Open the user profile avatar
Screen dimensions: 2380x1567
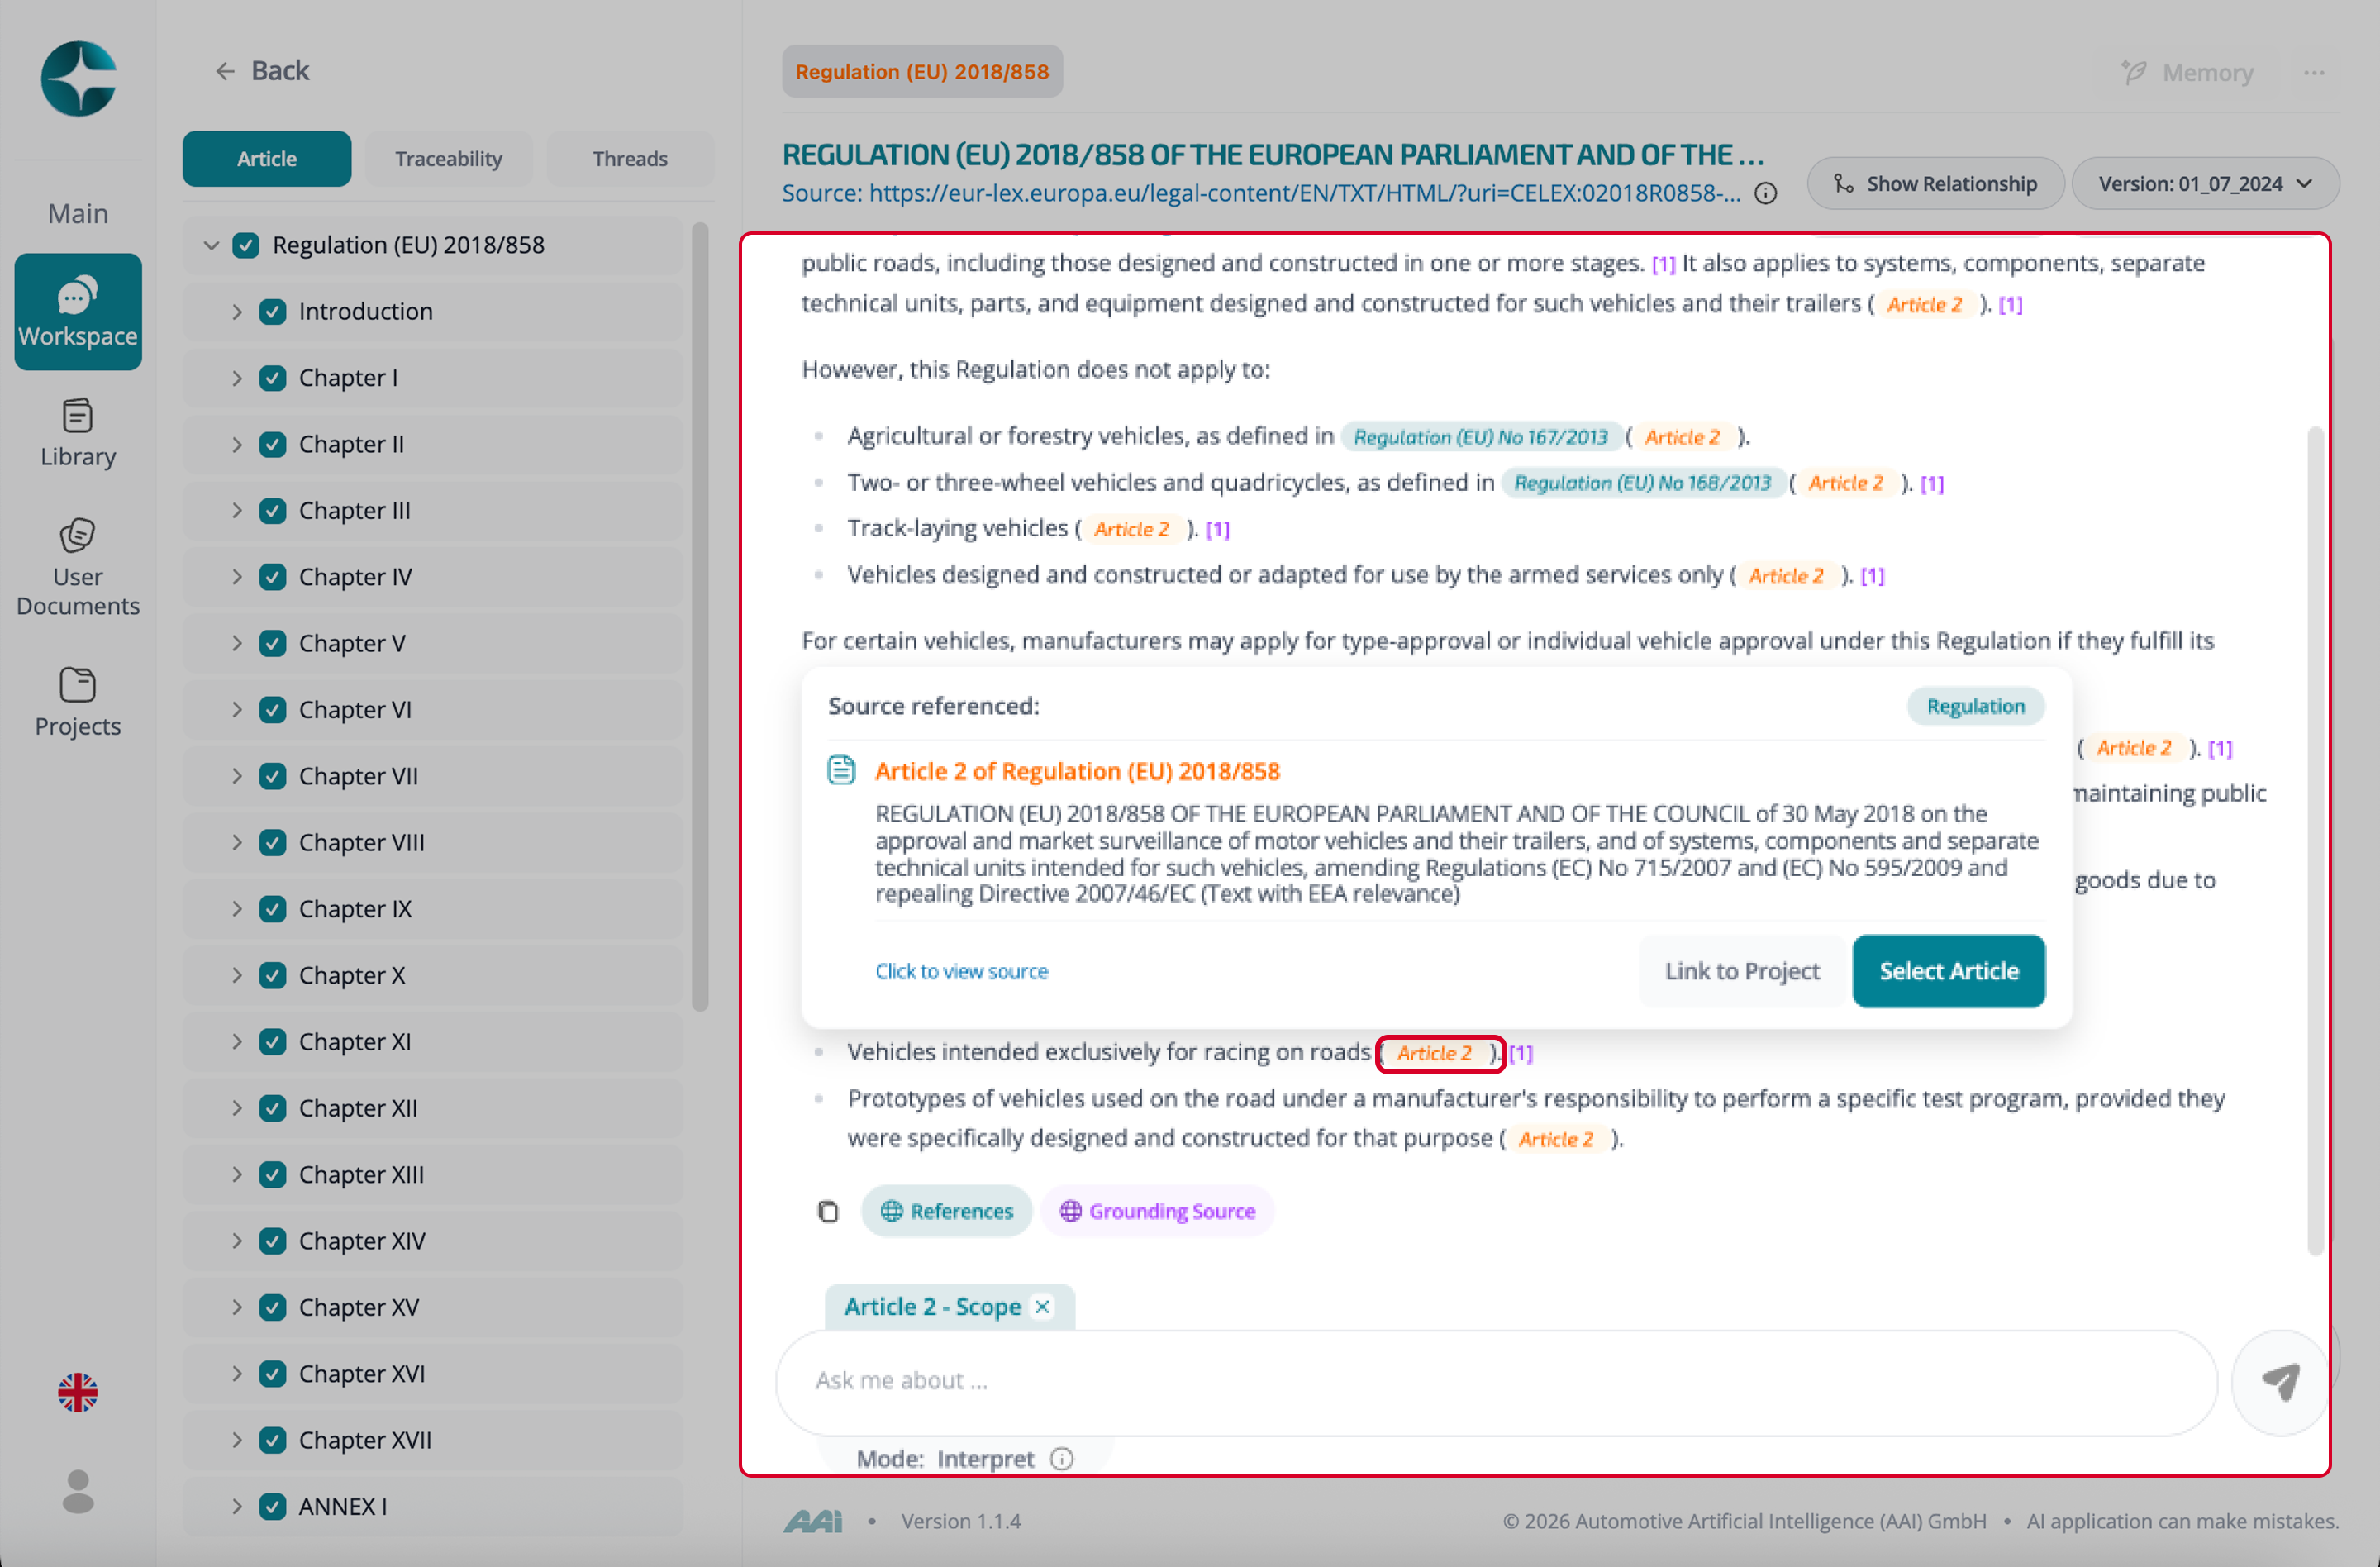click(x=78, y=1491)
